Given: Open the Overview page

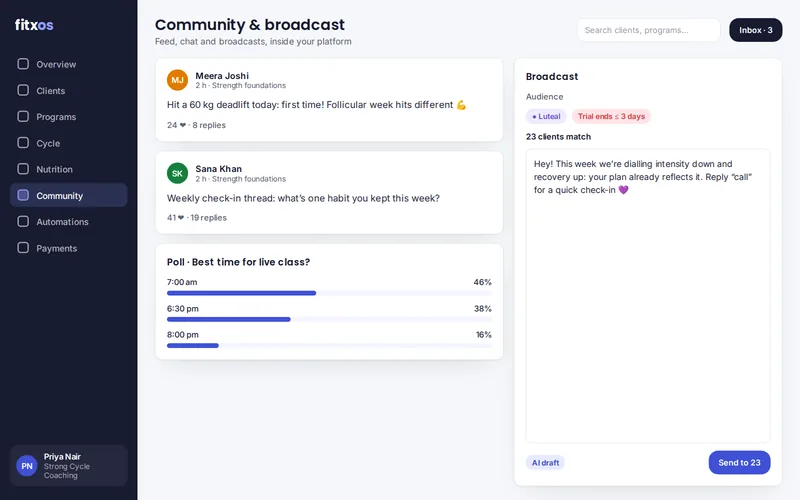Looking at the screenshot, I should (x=68, y=64).
